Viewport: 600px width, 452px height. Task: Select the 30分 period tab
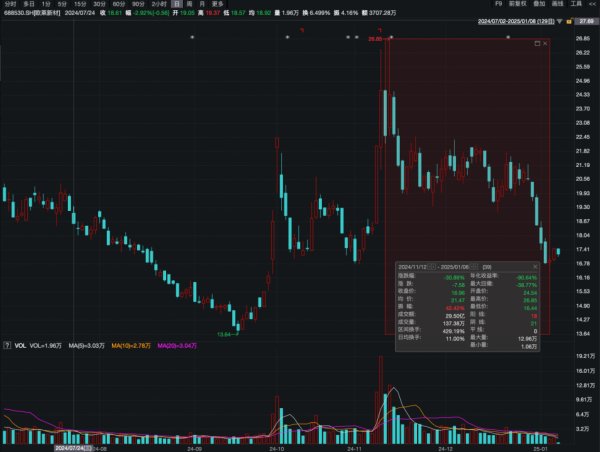99,4
